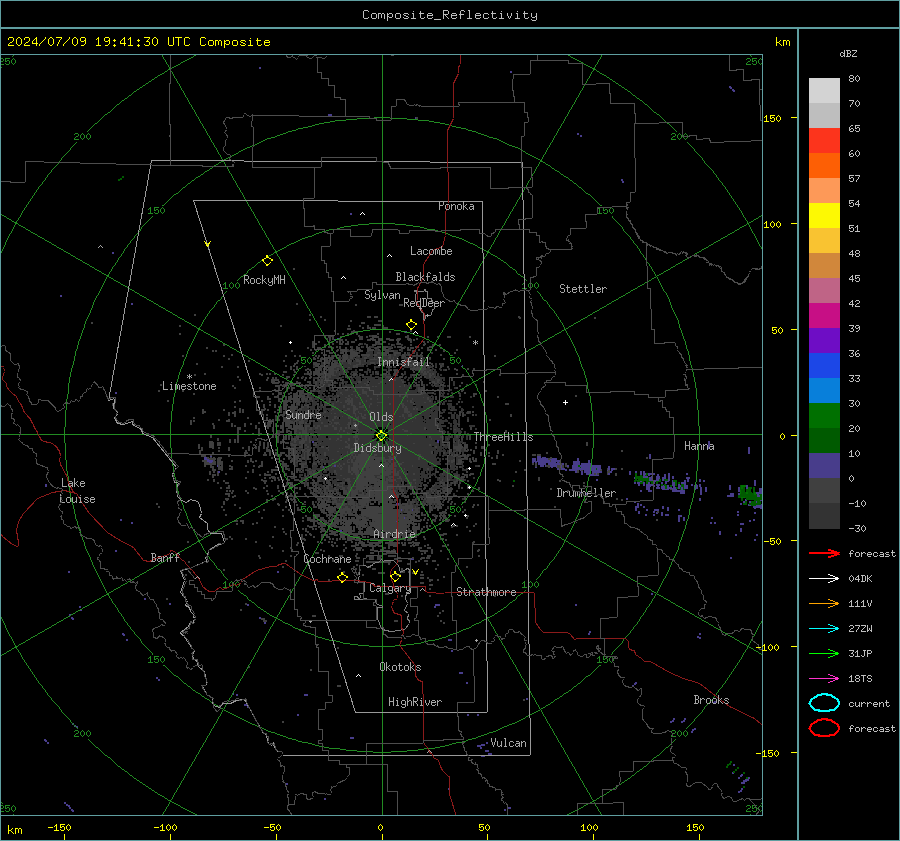Click the Brooks city label
This screenshot has width=900, height=841.
coord(711,700)
